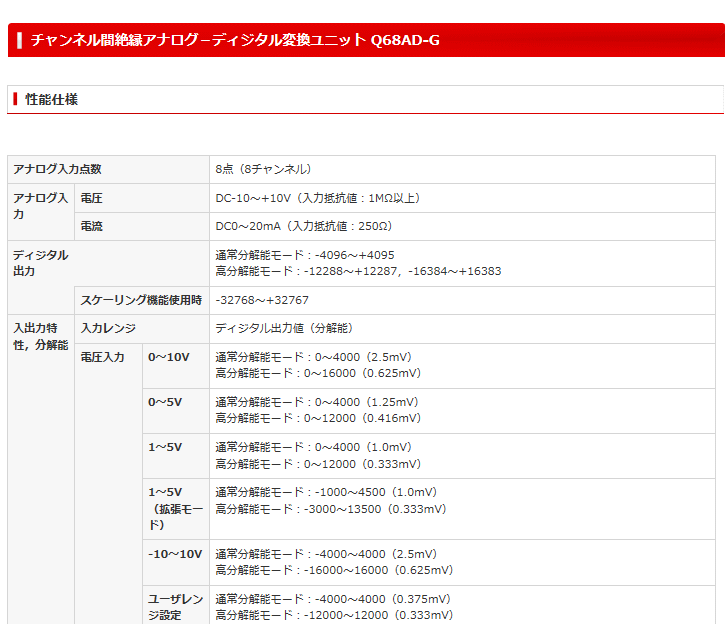
Task: Select the 0～4000（1.0mV）line
Action: 313,447
